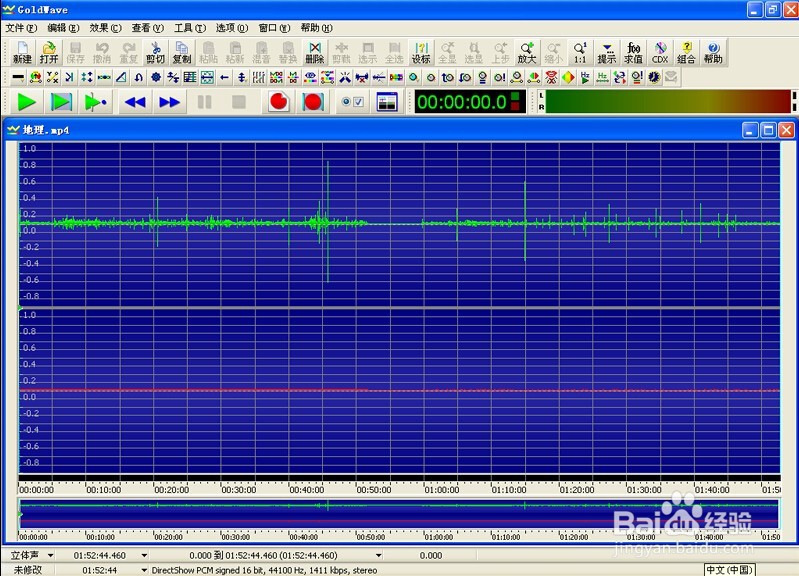Play audio with the green play button
799x576 pixels.
[x=26, y=102]
